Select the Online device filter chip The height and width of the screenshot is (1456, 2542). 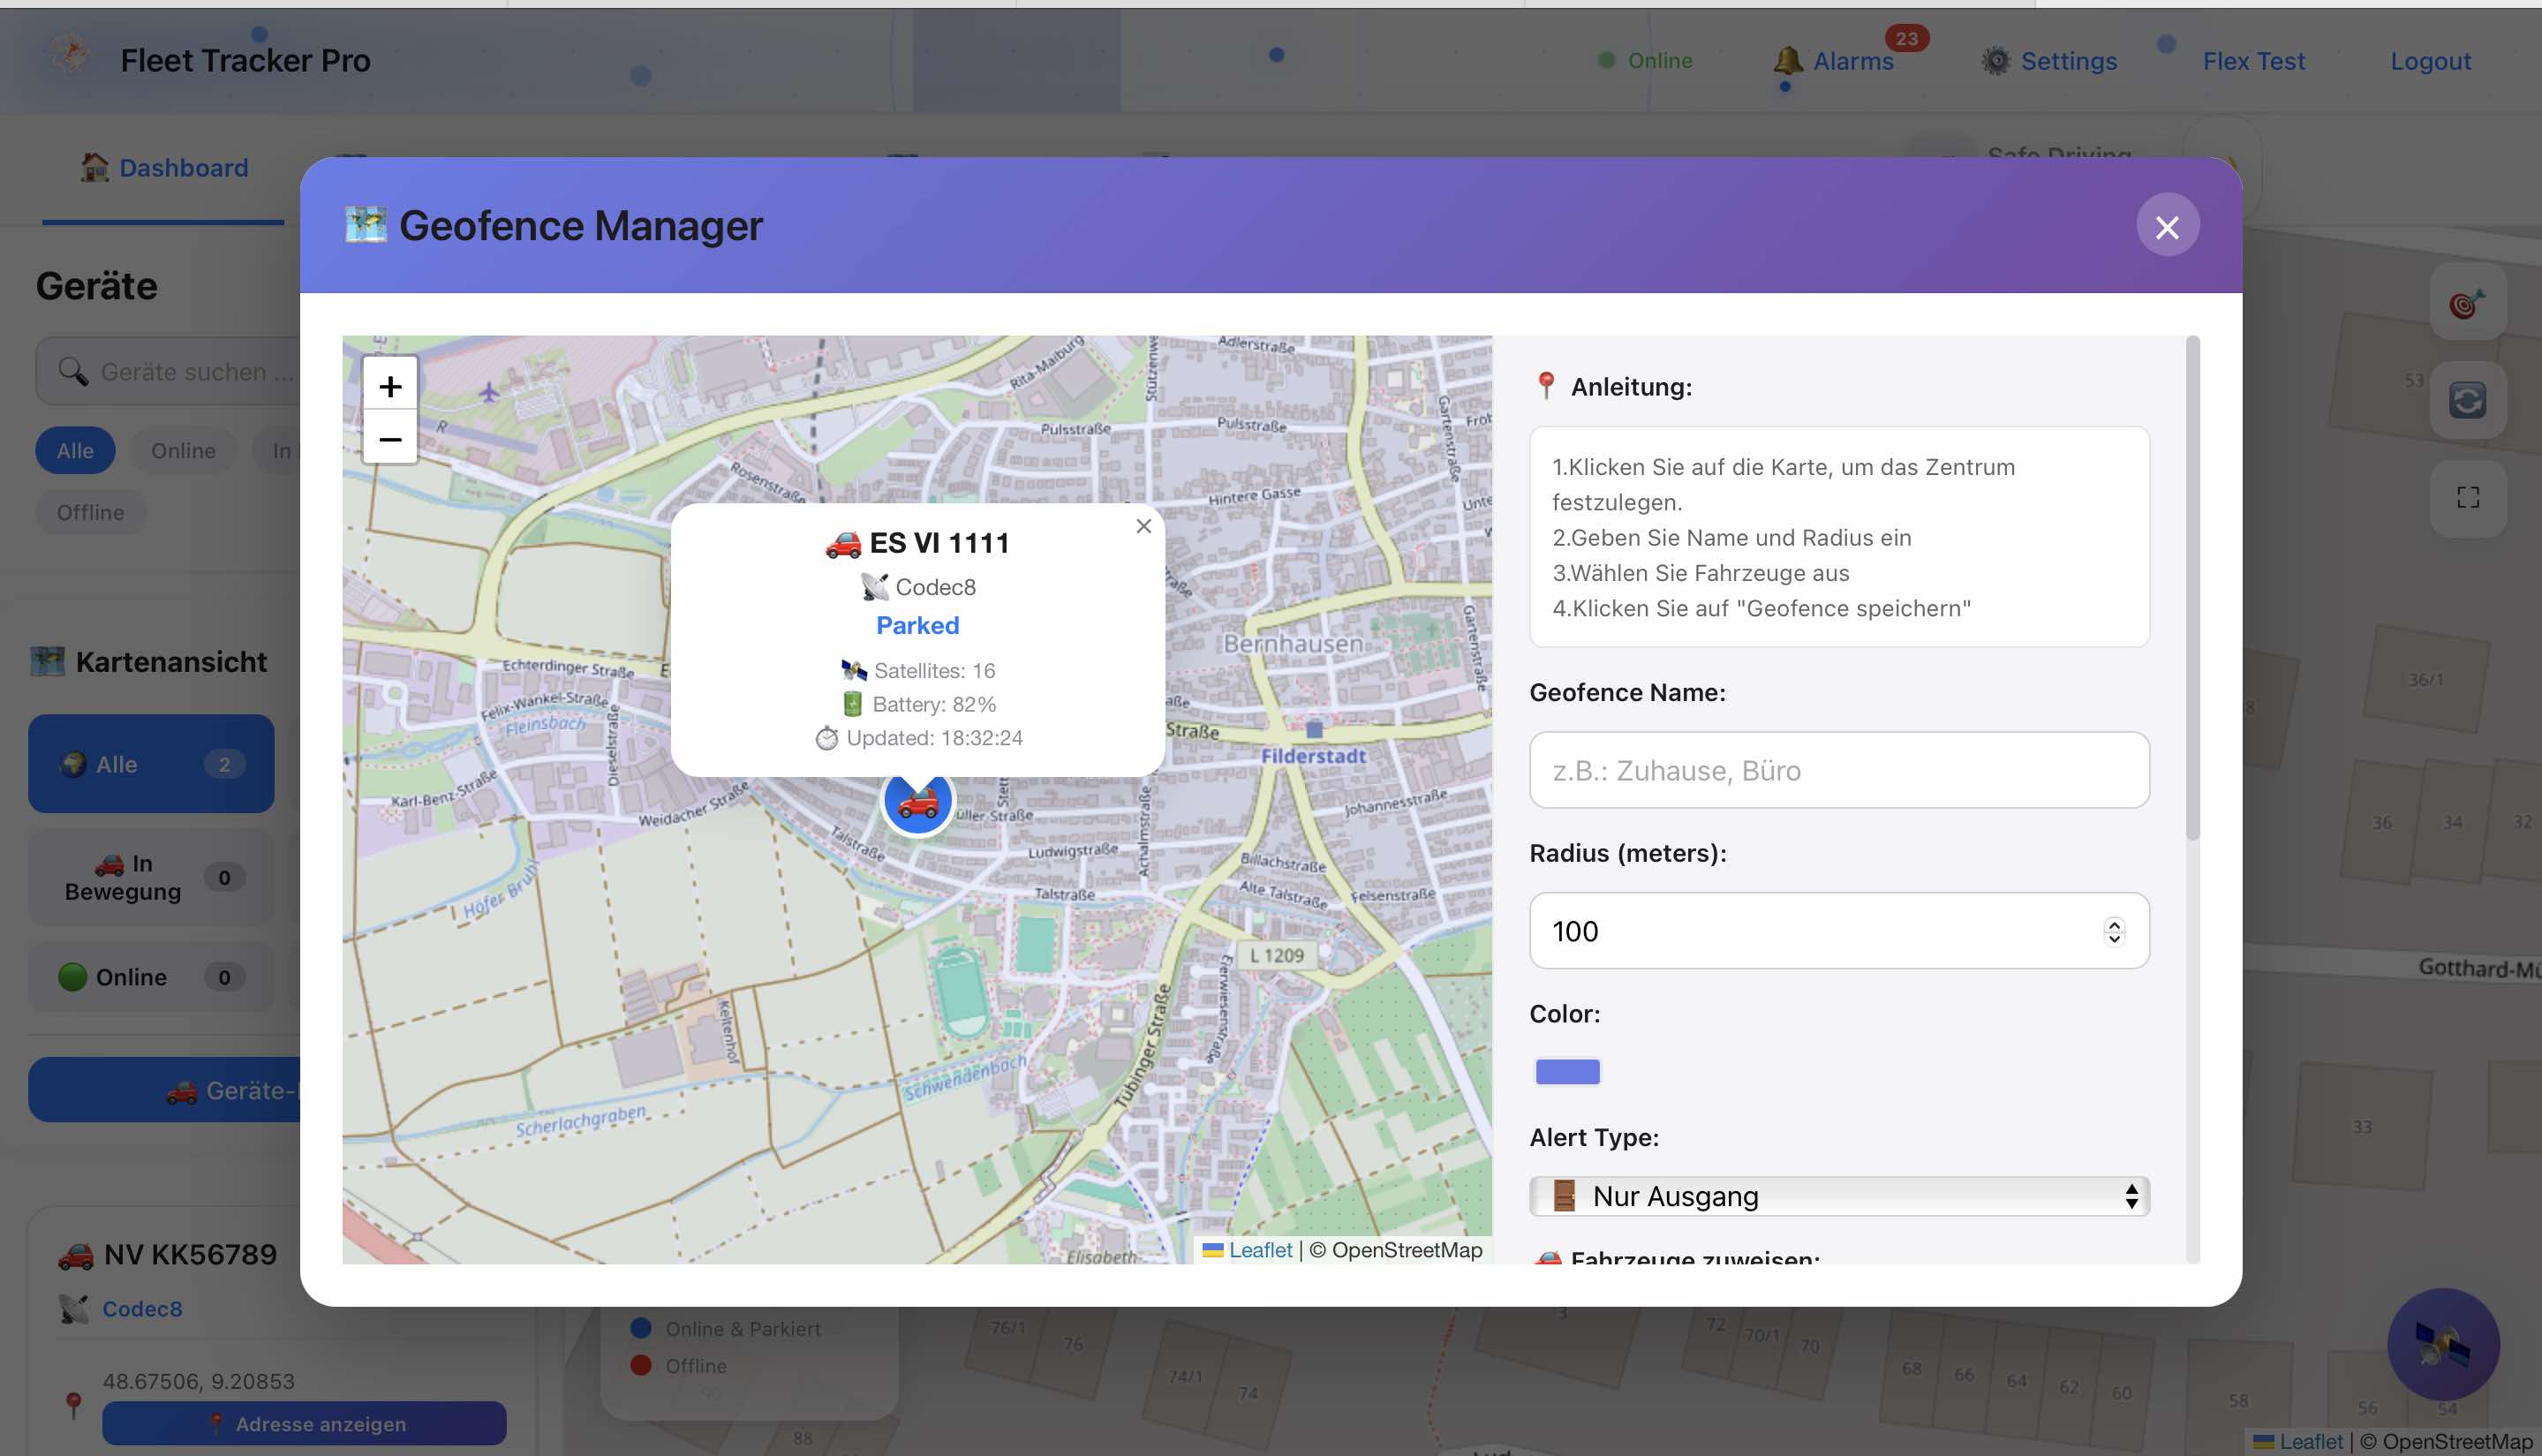(x=183, y=451)
